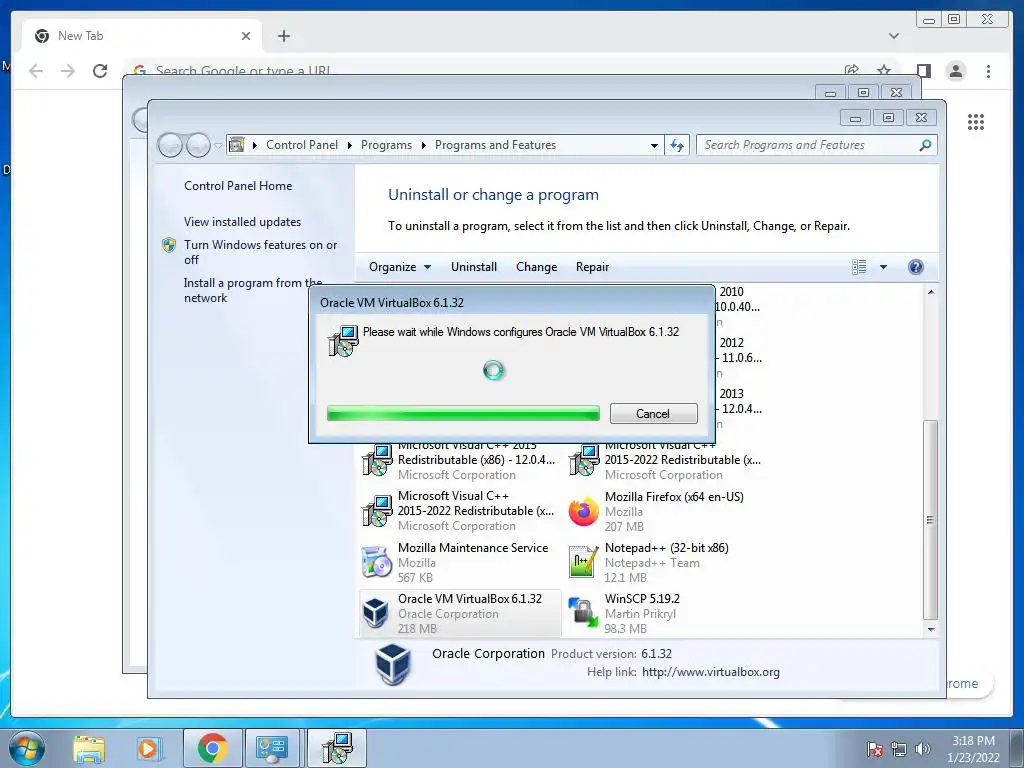
Task: Open Install a program from the network
Action: [253, 290]
